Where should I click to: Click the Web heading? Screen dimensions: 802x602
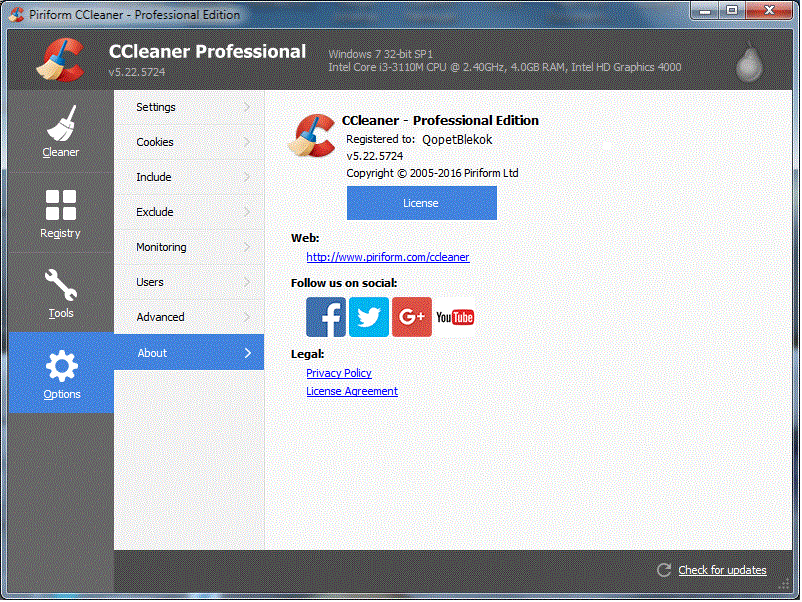point(305,238)
